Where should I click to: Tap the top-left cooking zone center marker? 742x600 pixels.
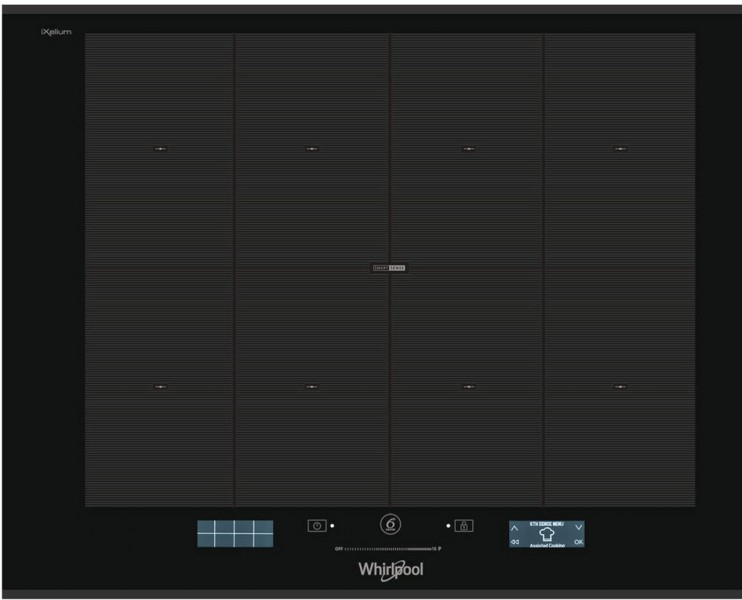[x=160, y=149]
